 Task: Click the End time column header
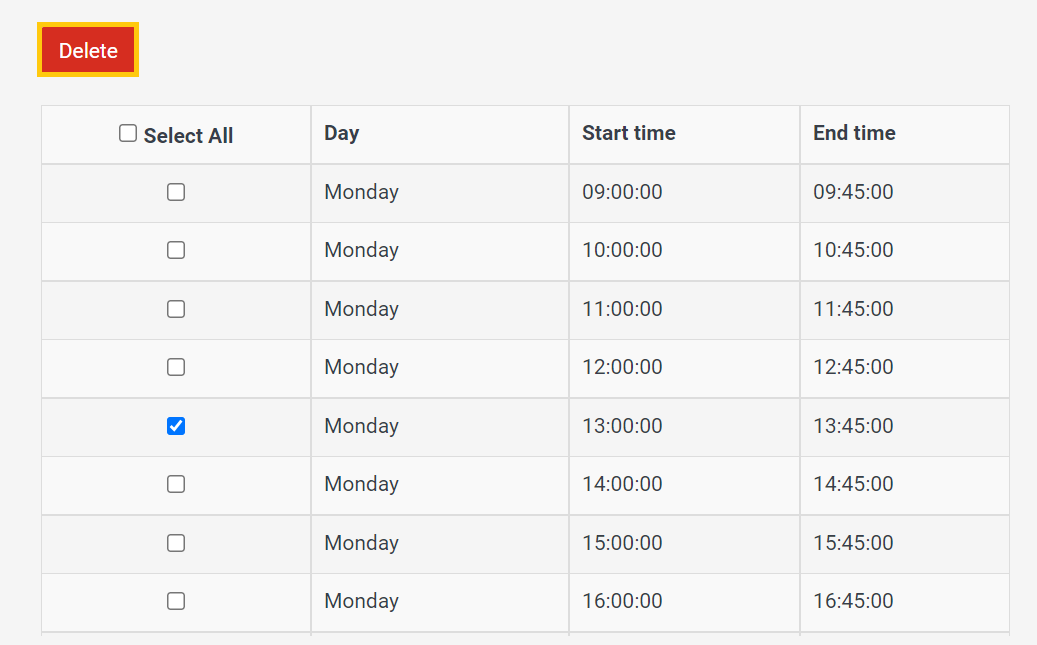coord(854,133)
